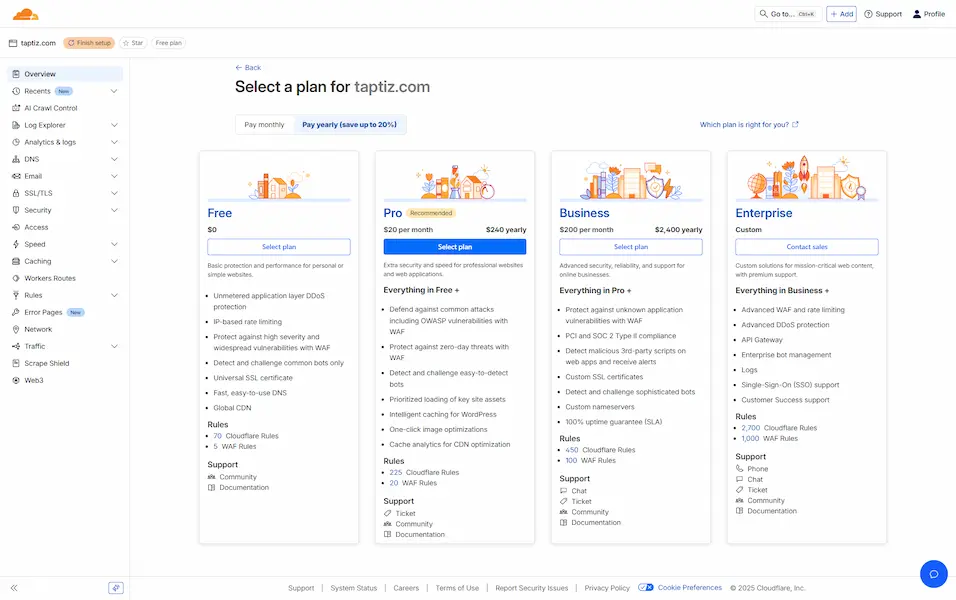The width and height of the screenshot is (956, 600).
Task: Collapse the sidebar with the double-chevron icon
Action: (14, 588)
